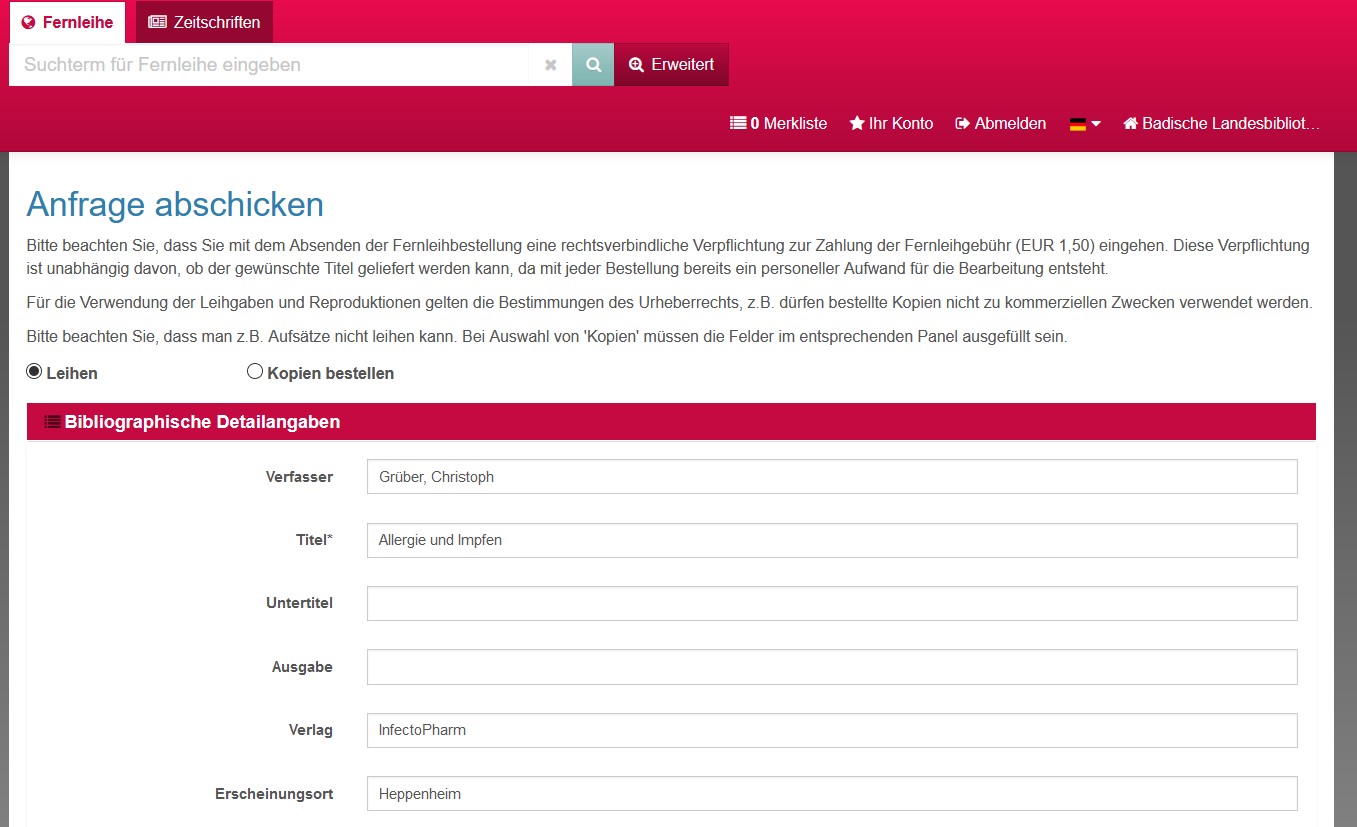The image size is (1357, 827).
Task: Clear the search field with the X icon
Action: click(x=550, y=65)
